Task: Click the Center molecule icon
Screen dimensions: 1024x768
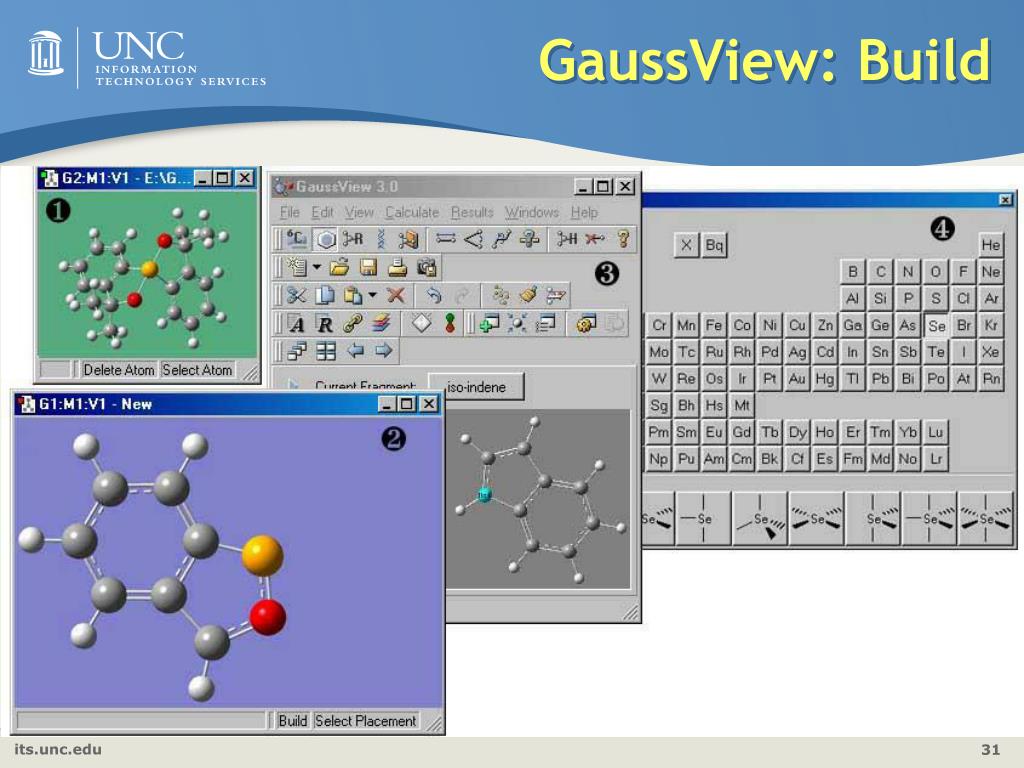Action: tap(517, 323)
